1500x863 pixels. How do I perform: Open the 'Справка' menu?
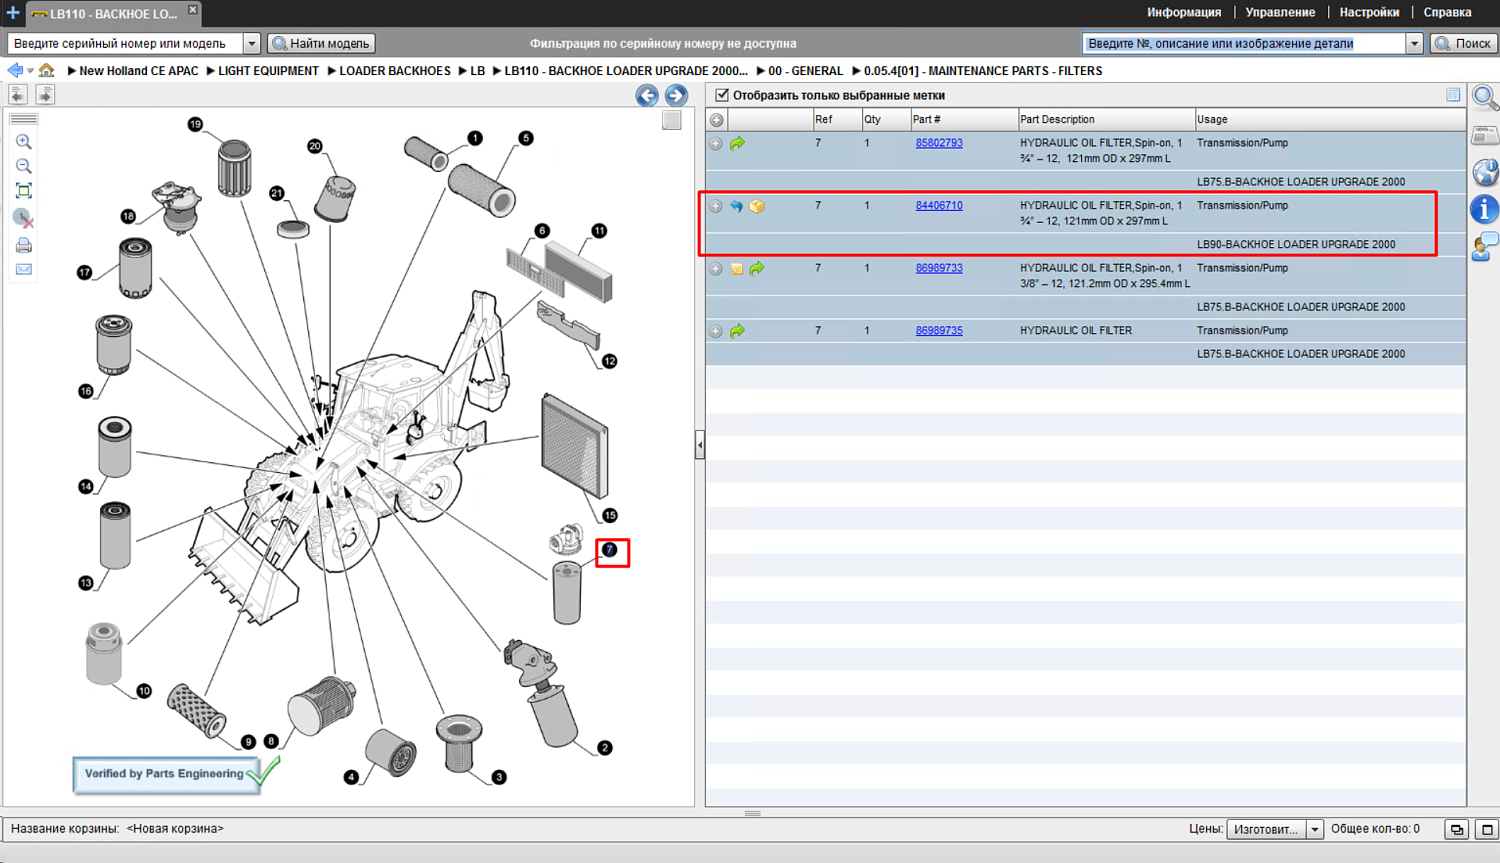(1447, 13)
